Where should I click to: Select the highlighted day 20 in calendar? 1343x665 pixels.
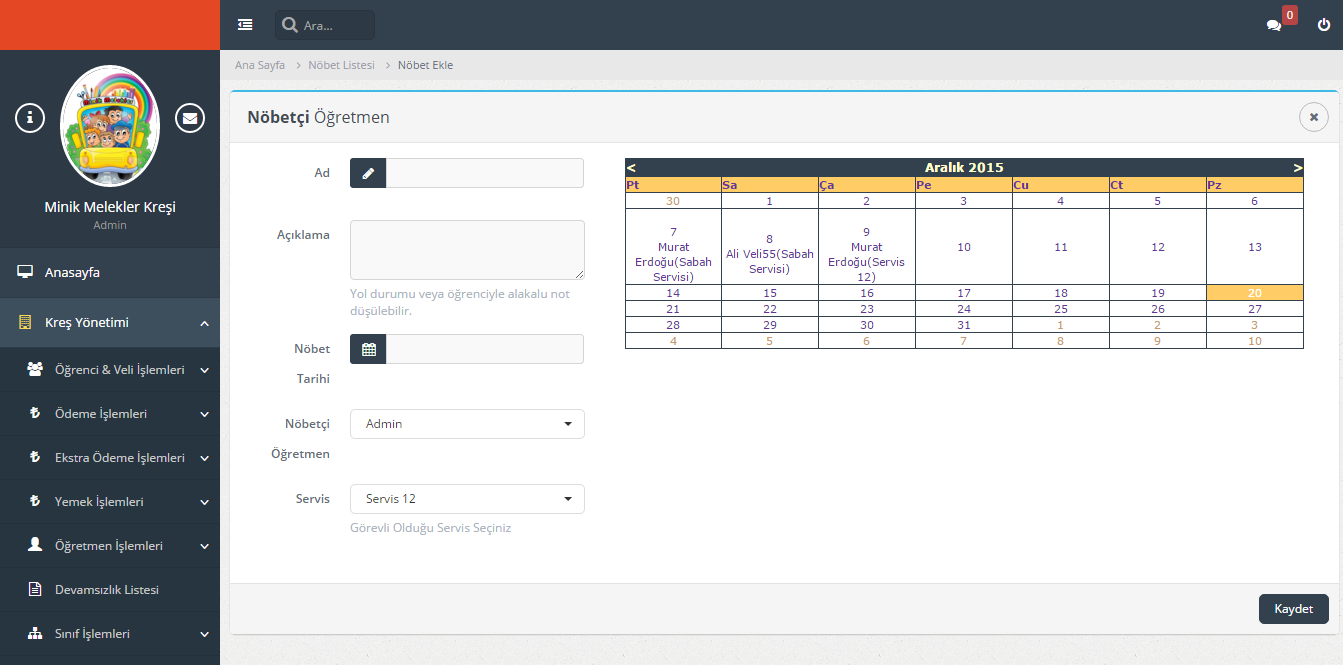point(1254,293)
